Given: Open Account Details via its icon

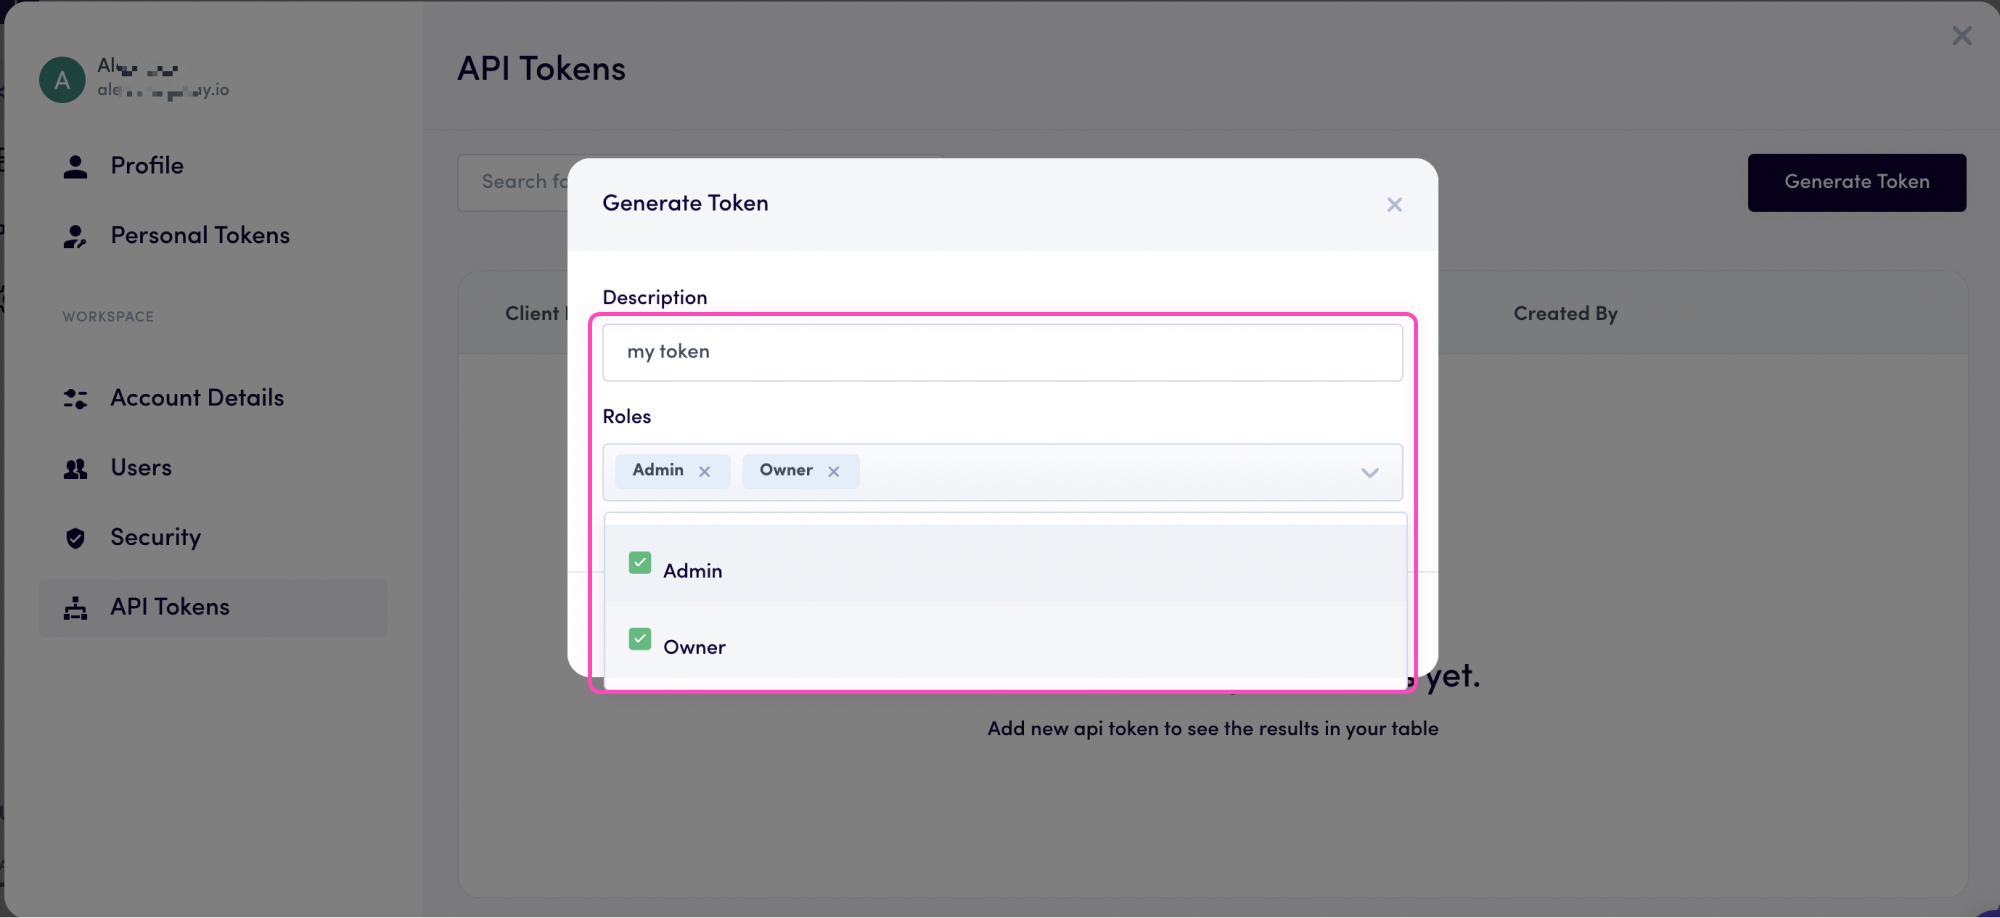Looking at the screenshot, I should (75, 398).
